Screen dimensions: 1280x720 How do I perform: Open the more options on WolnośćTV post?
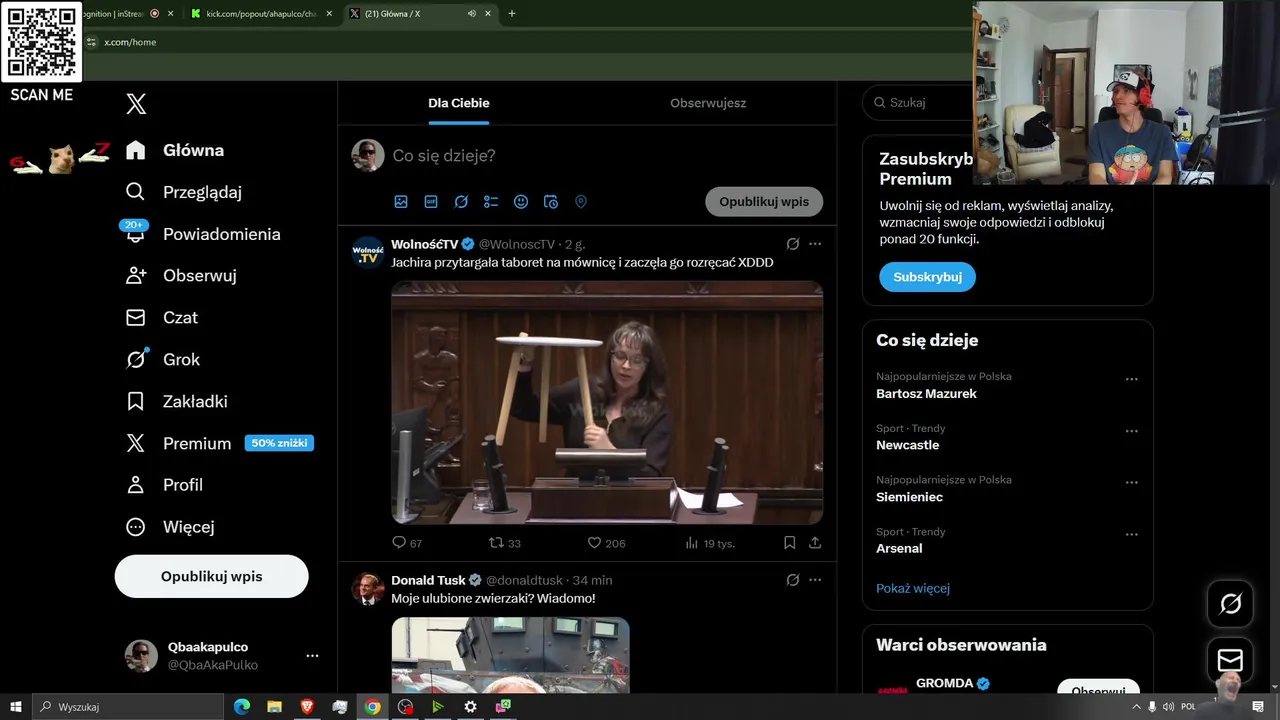click(x=815, y=244)
